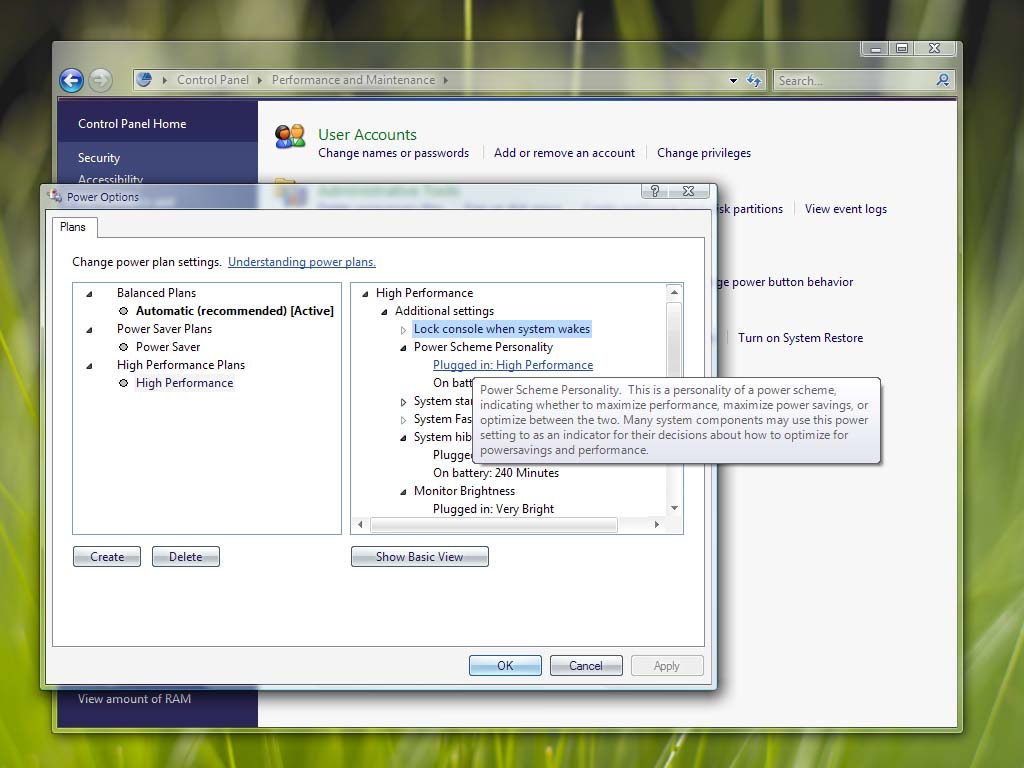Click the Cancel button
Image resolution: width=1024 pixels, height=768 pixels.
(x=586, y=665)
